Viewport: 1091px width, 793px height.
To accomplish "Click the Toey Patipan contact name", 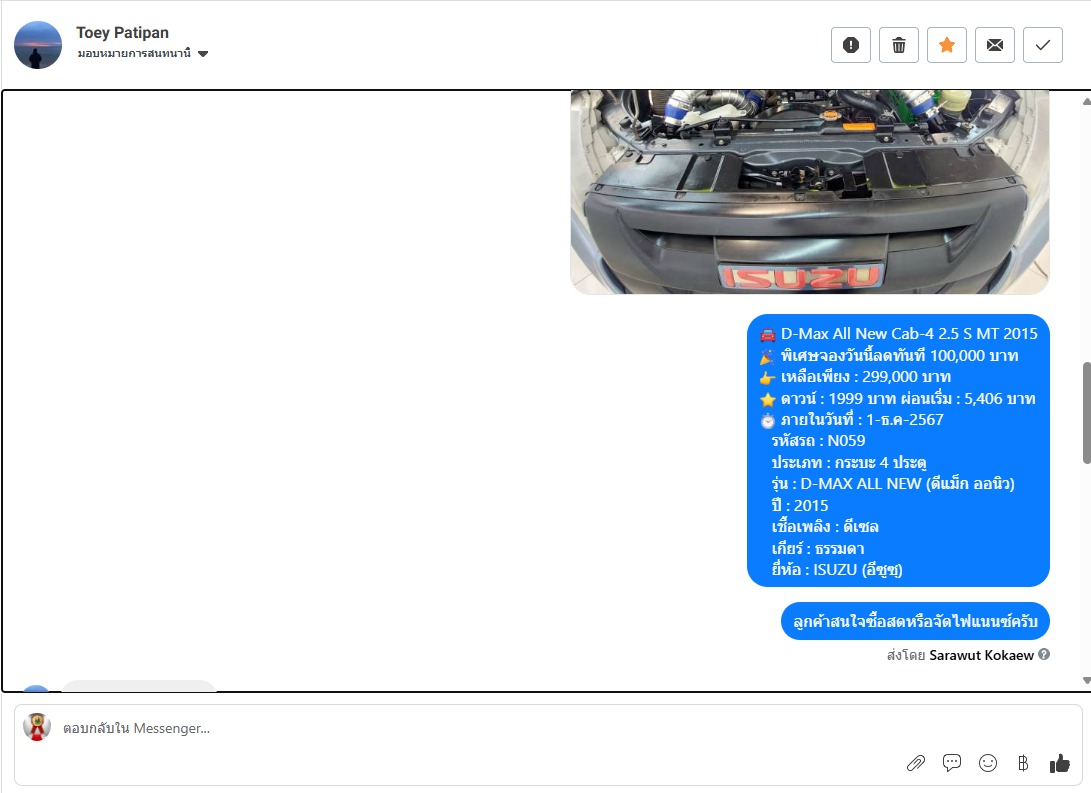I will [122, 33].
